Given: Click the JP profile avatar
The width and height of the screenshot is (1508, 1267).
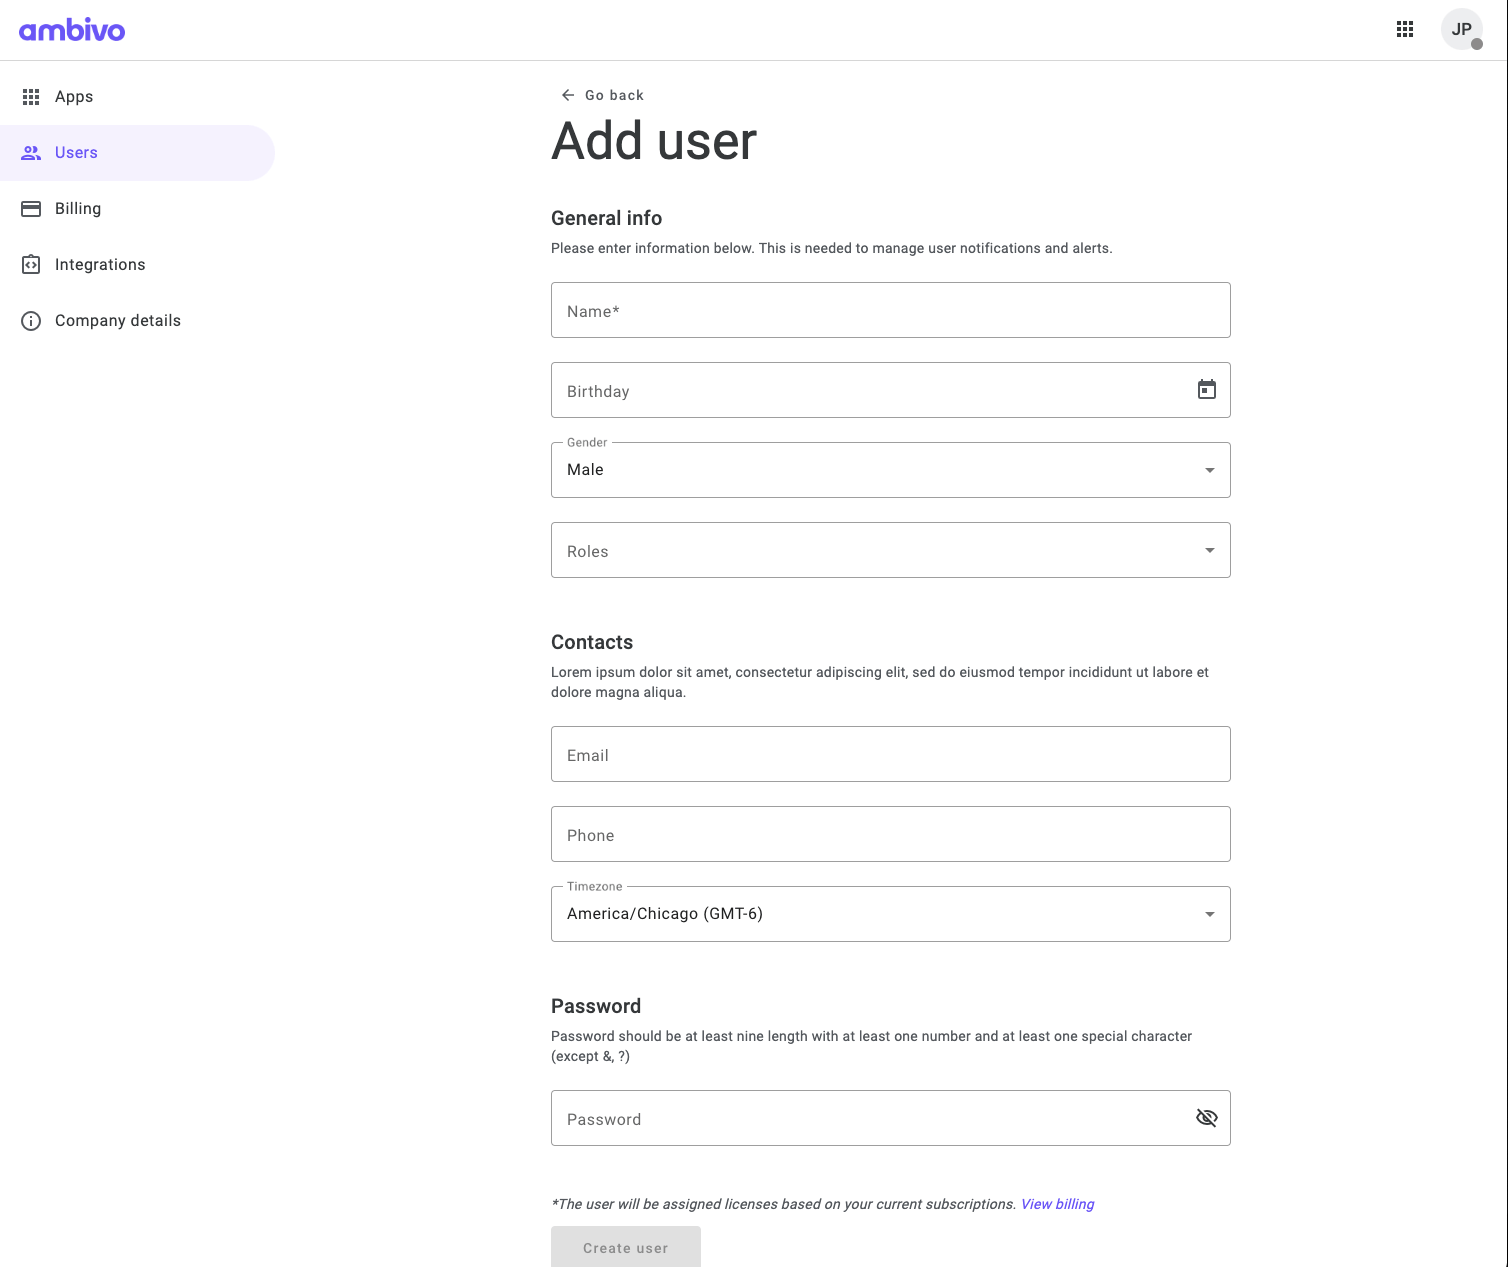Looking at the screenshot, I should [x=1461, y=29].
